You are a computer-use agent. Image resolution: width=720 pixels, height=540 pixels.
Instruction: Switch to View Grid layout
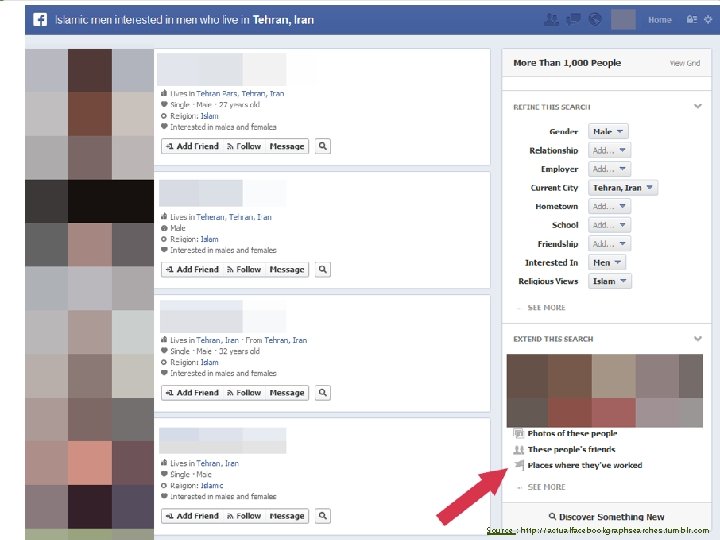tap(684, 63)
